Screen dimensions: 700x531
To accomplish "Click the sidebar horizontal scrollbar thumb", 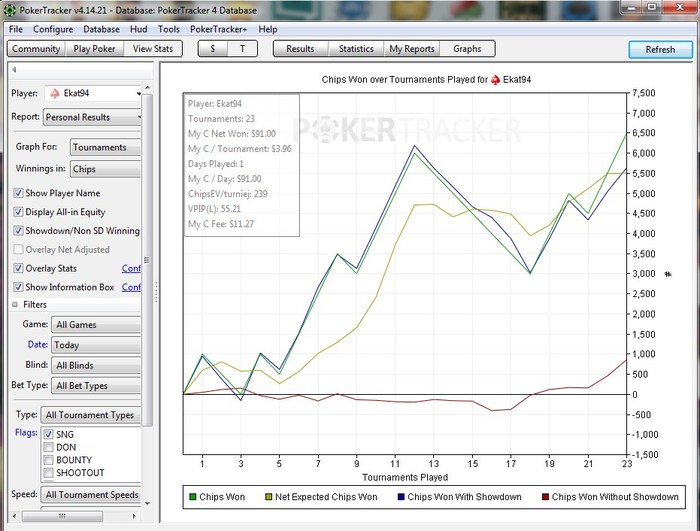I will tap(62, 516).
